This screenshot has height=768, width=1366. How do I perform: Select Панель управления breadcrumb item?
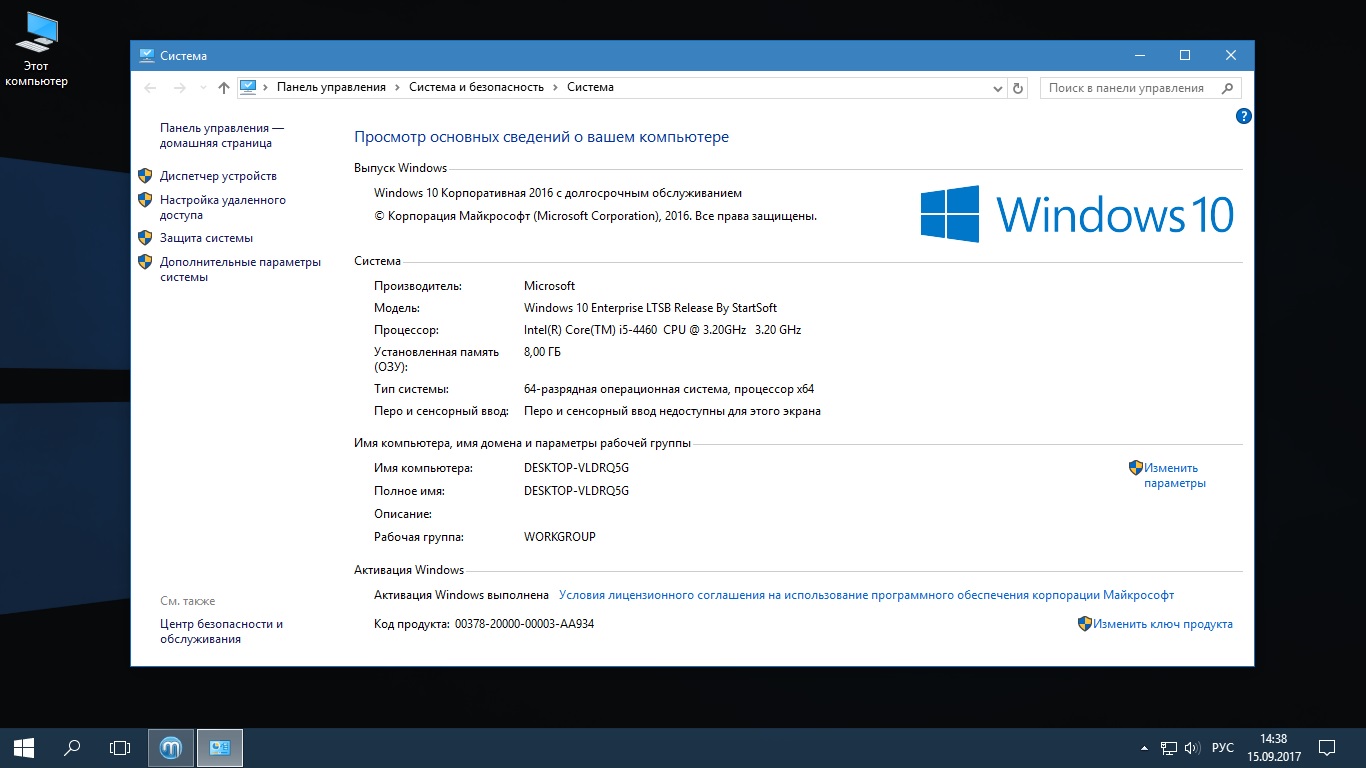click(331, 87)
